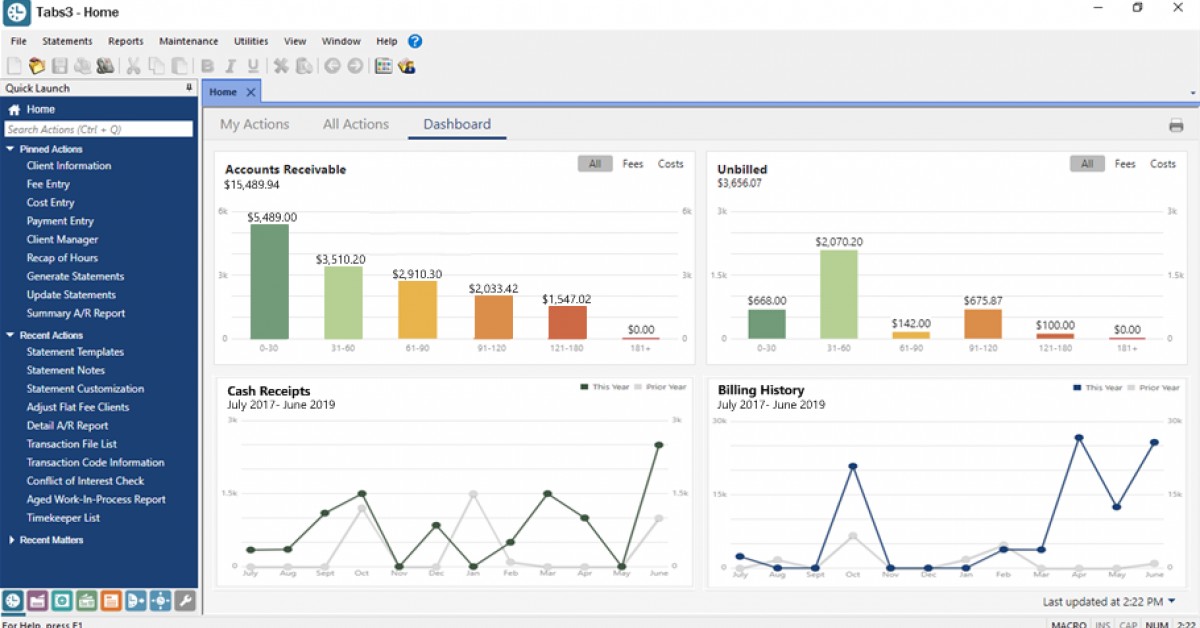
Task: Click the Italic toolbar icon
Action: point(231,65)
